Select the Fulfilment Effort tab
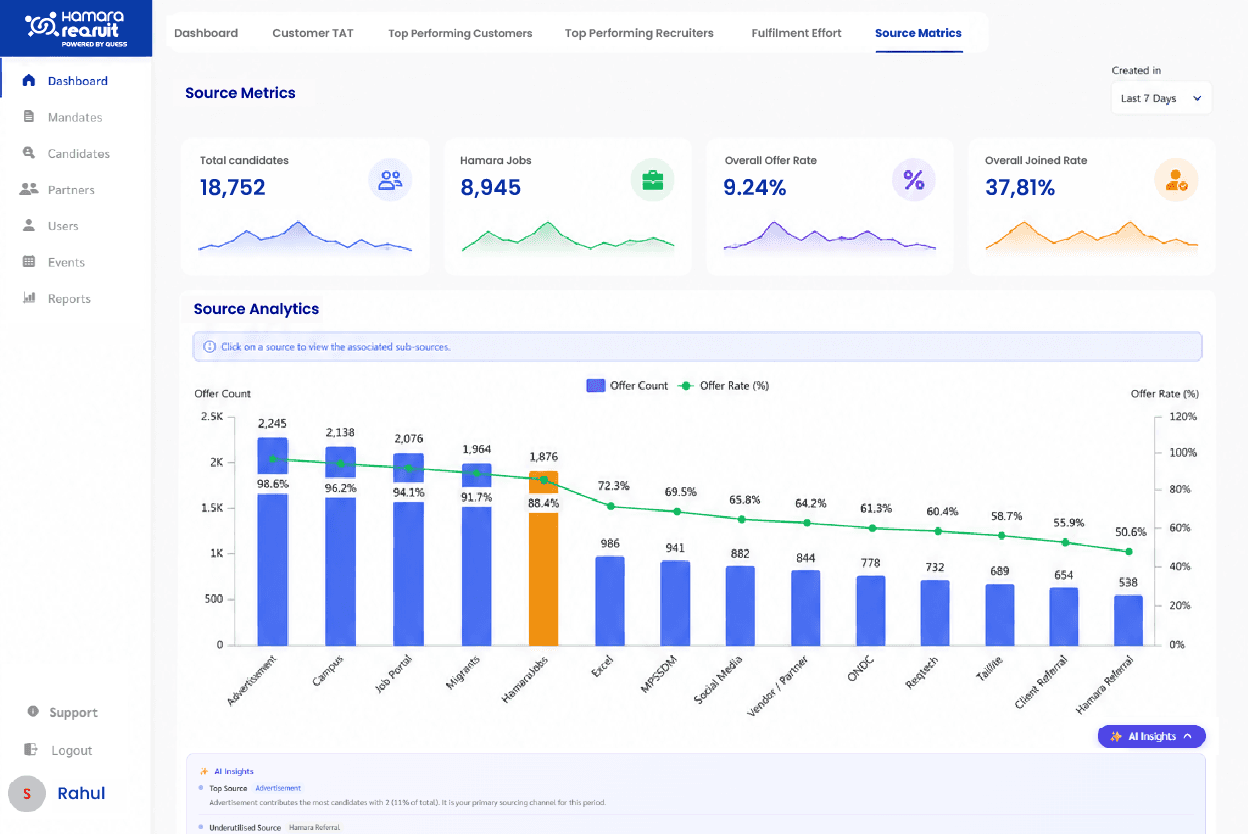 point(796,33)
